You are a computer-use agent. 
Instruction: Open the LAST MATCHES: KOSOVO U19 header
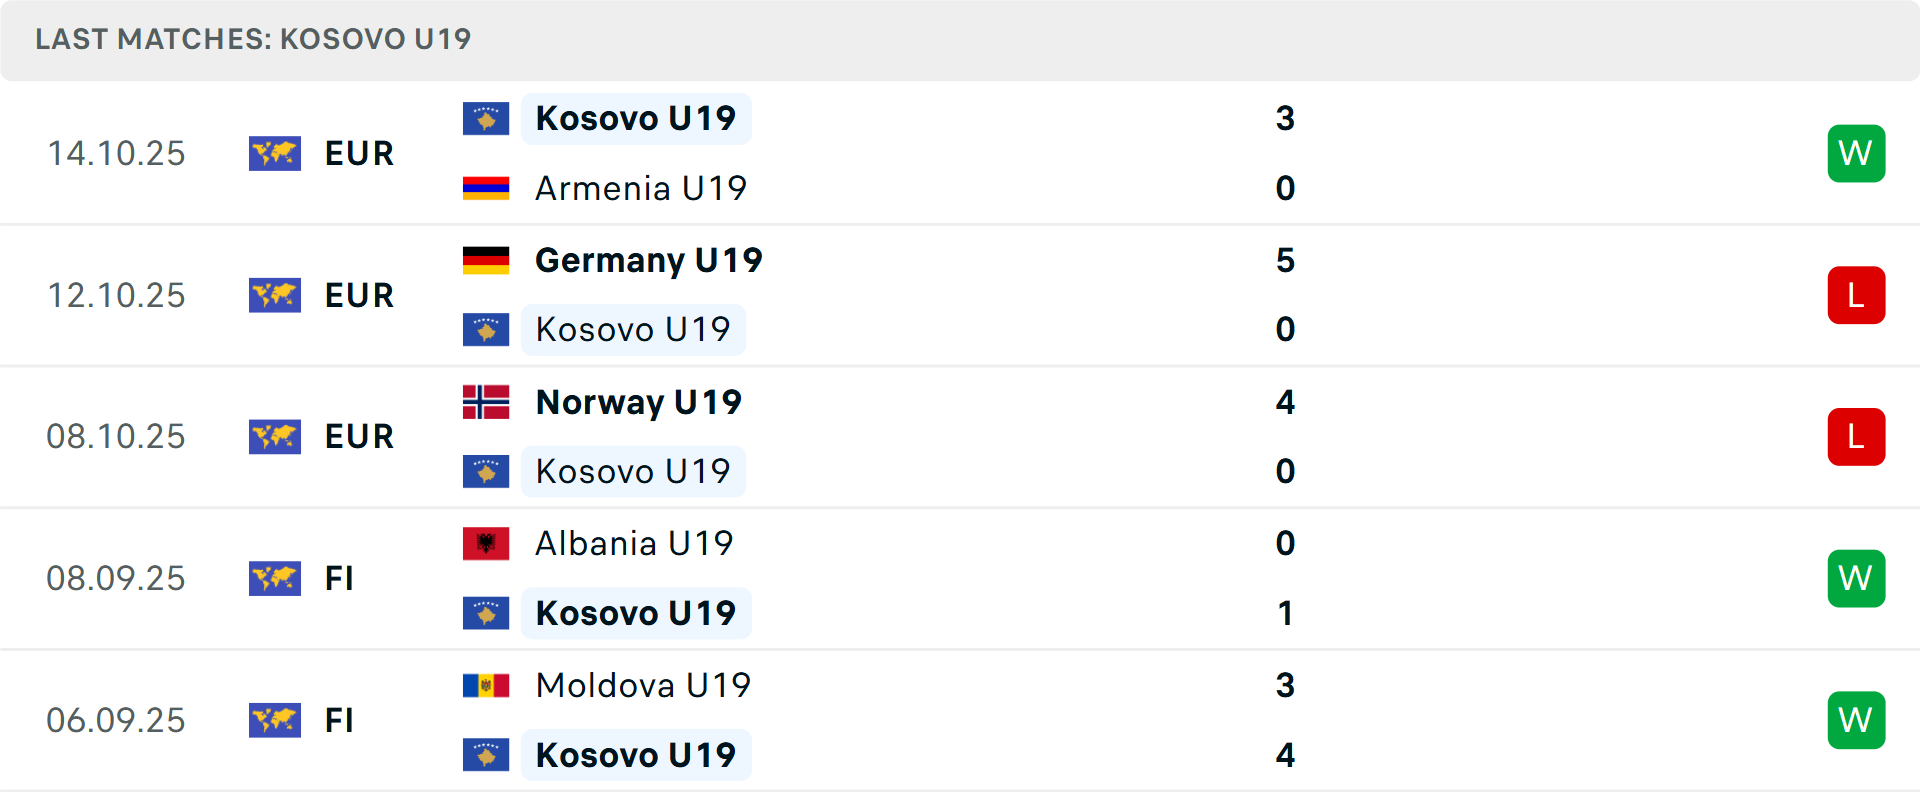click(252, 40)
